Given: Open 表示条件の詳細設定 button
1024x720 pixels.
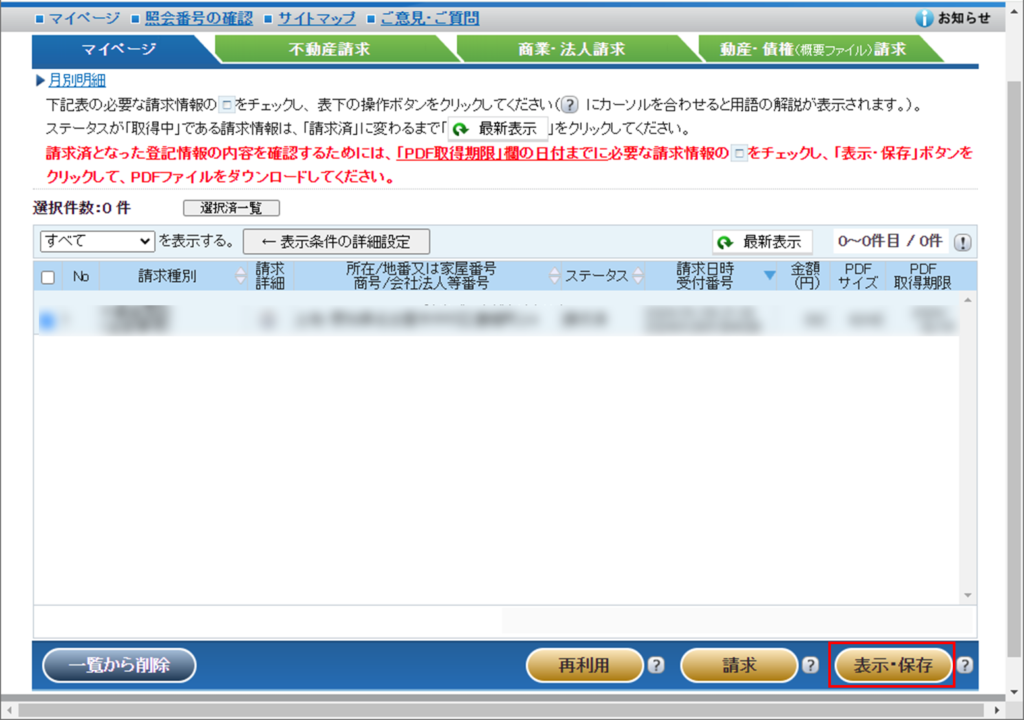Looking at the screenshot, I should (336, 241).
